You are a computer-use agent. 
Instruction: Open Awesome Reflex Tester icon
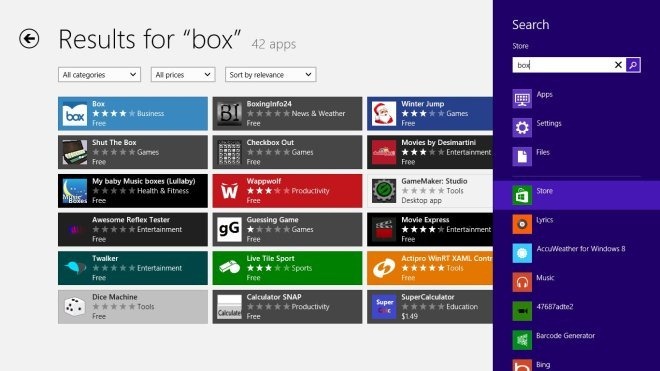75,230
